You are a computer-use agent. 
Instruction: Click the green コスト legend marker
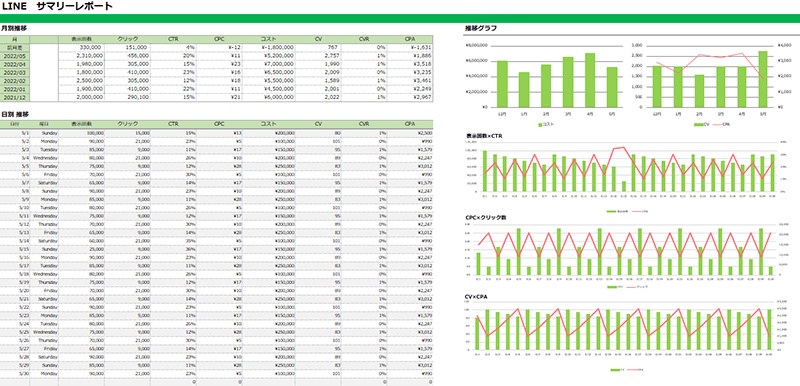click(x=539, y=124)
